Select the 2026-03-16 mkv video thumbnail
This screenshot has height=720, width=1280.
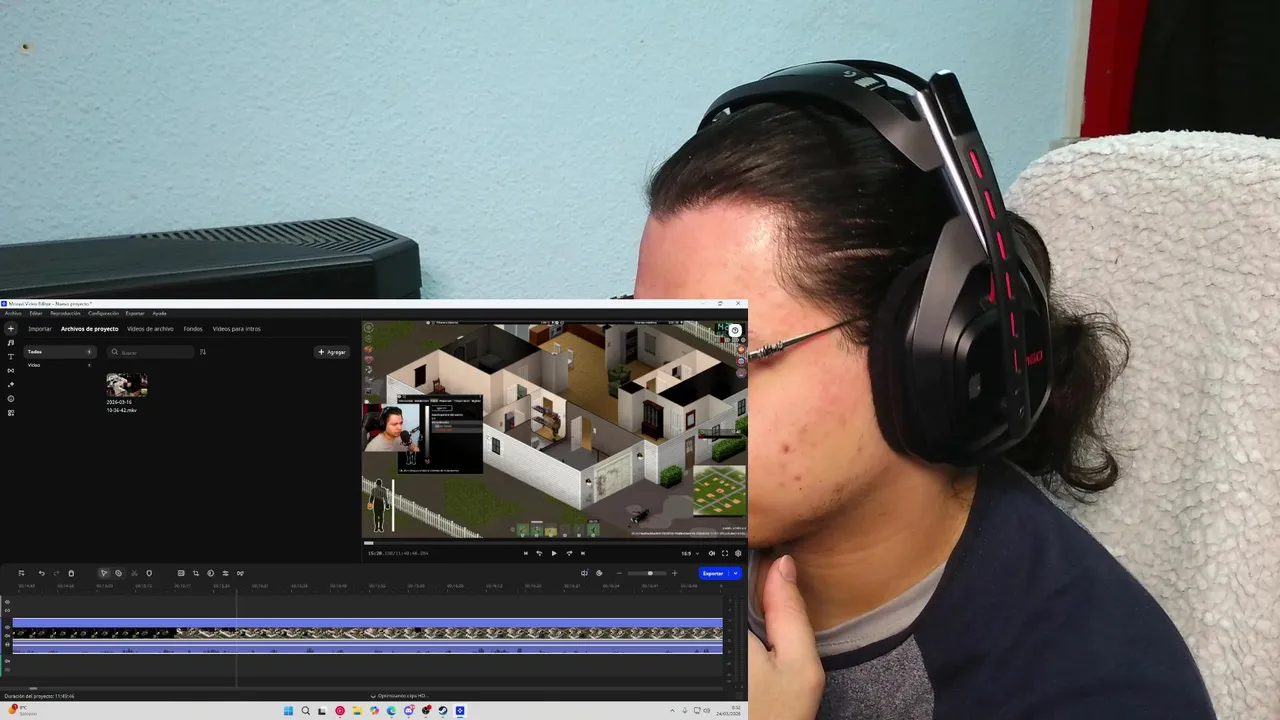coord(127,385)
